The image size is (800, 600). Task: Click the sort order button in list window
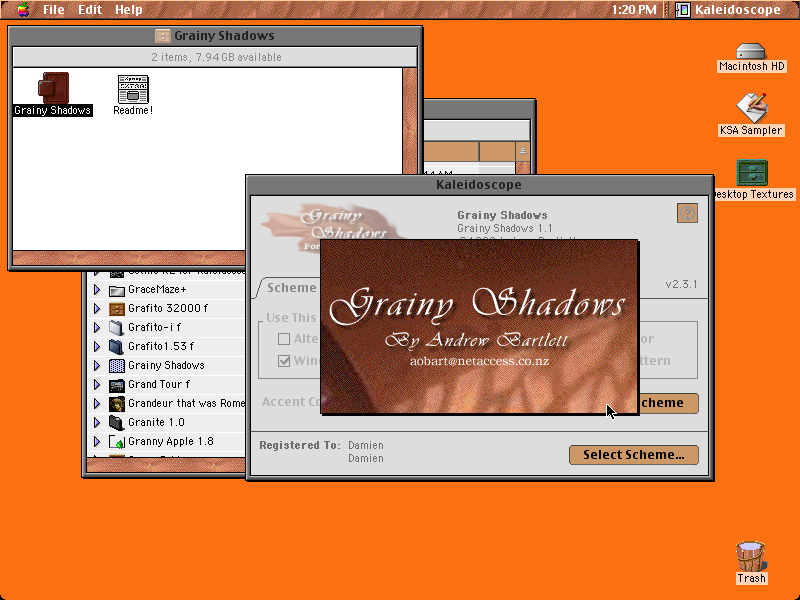coord(522,151)
